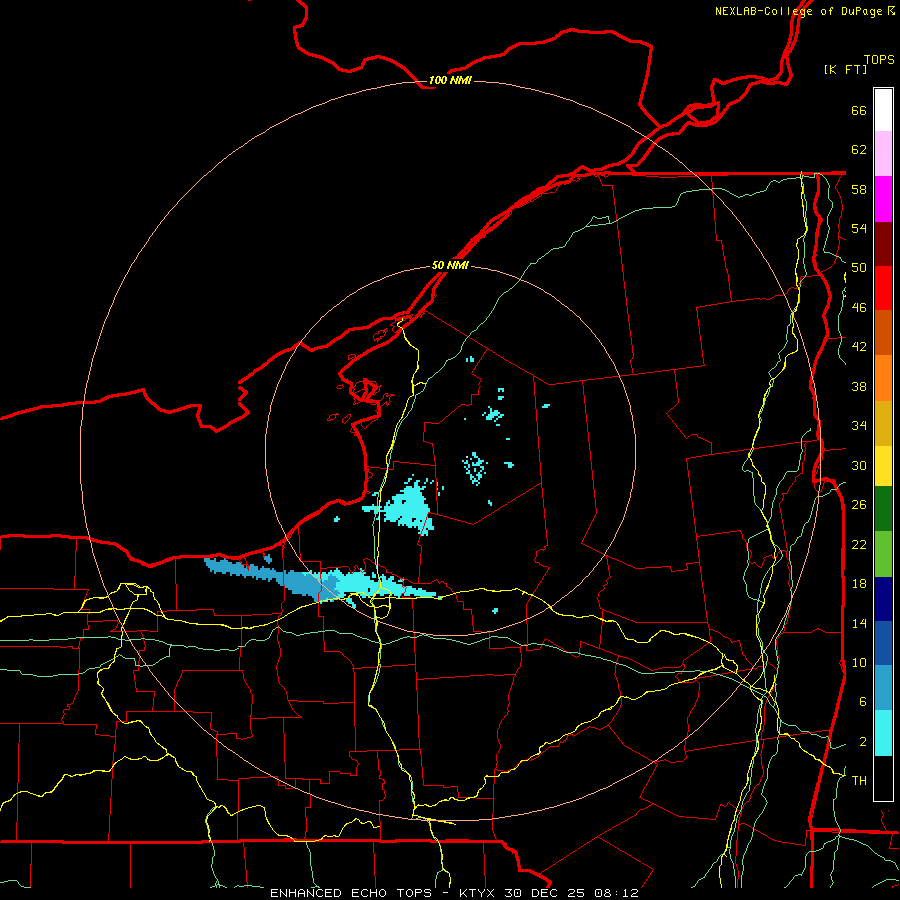Screen dimensions: 900x900
Task: Click the legend value "2"
Action: pyautogui.click(x=862, y=741)
